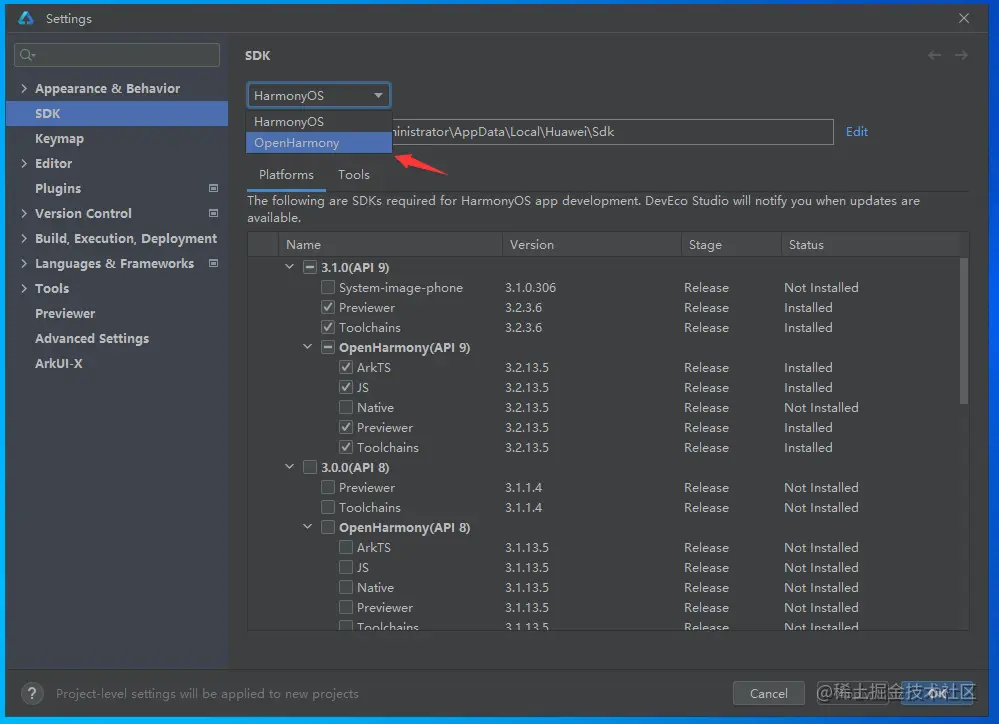Click the icon beside Languages & Frameworks

tap(213, 263)
